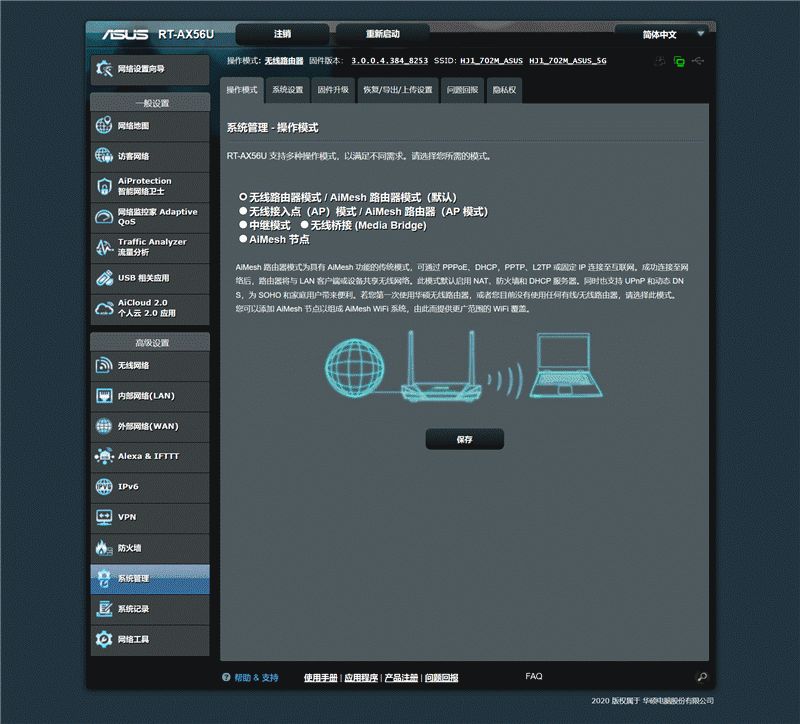
Task: Select the AiMesh 节点 radio button
Action: pyautogui.click(x=243, y=239)
